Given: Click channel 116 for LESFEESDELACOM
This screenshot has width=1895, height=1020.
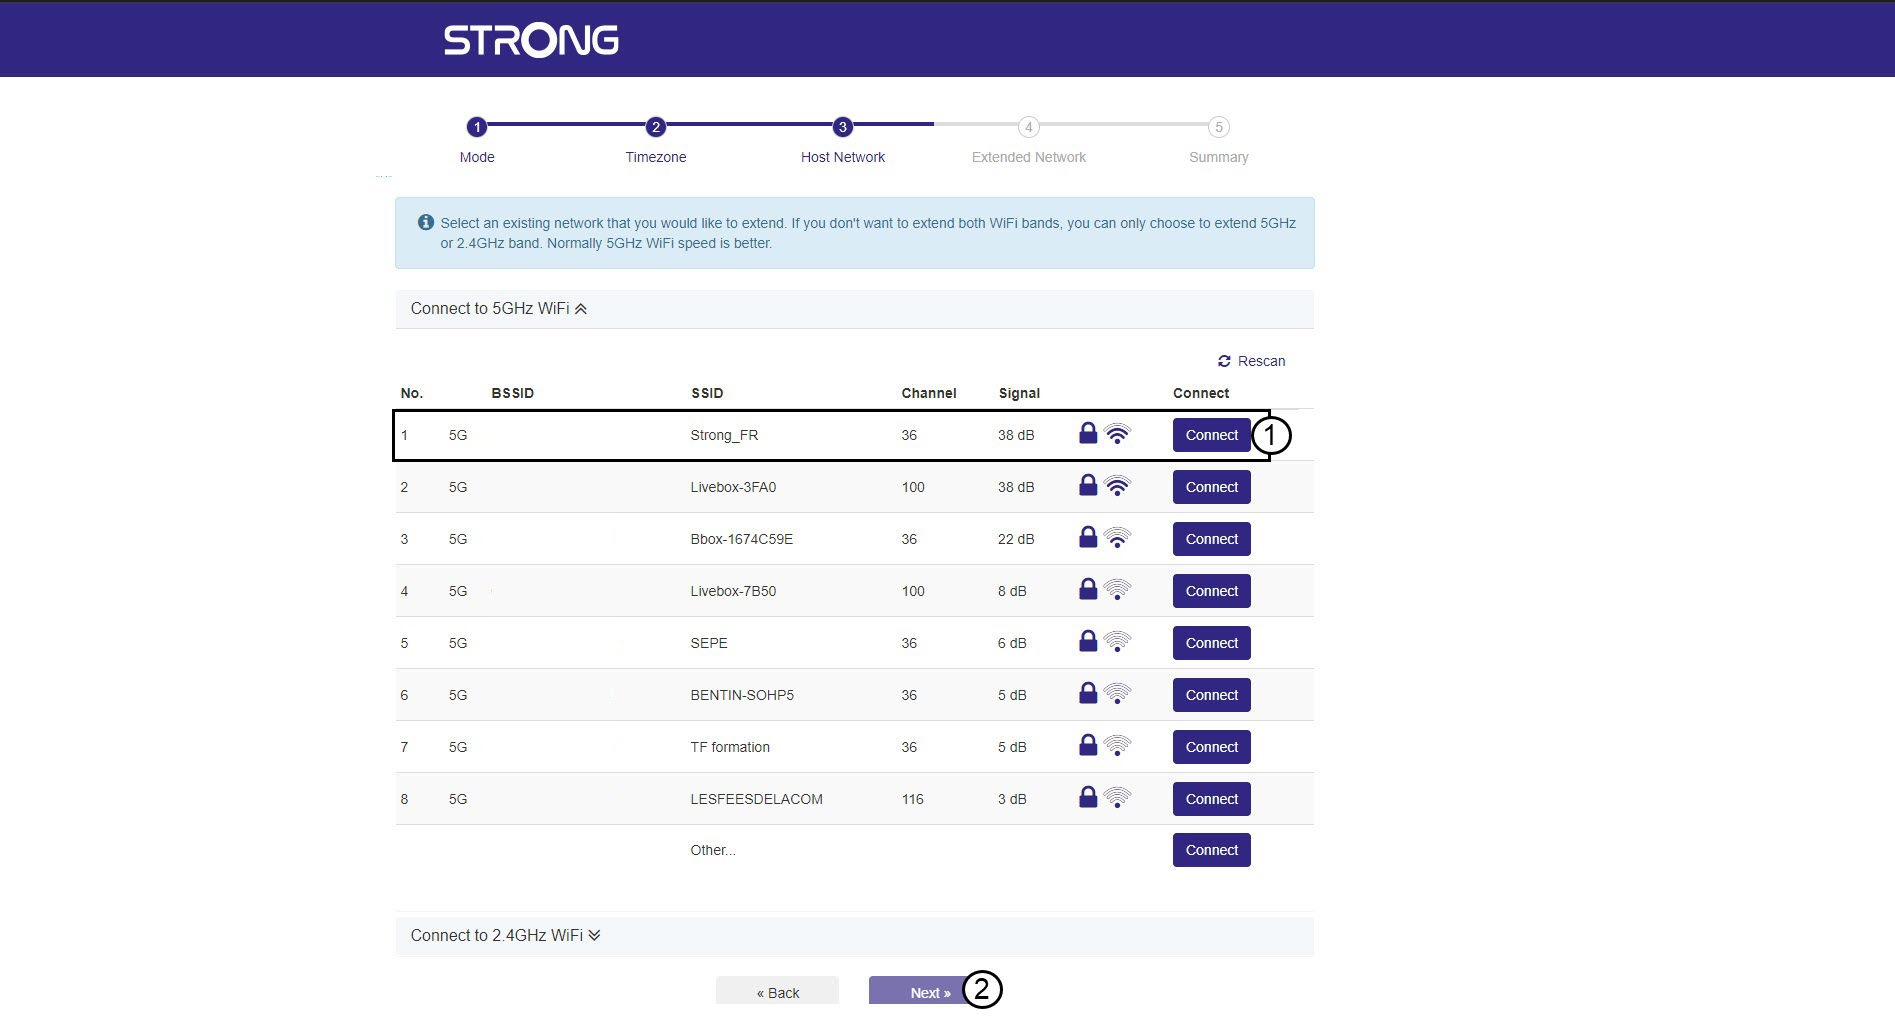Looking at the screenshot, I should coord(913,799).
